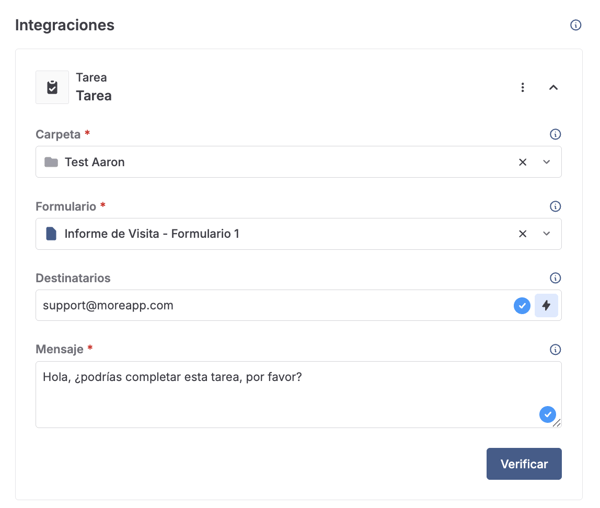The image size is (600, 508).
Task: Click the Tarea clipboard icon
Action: coord(52,88)
